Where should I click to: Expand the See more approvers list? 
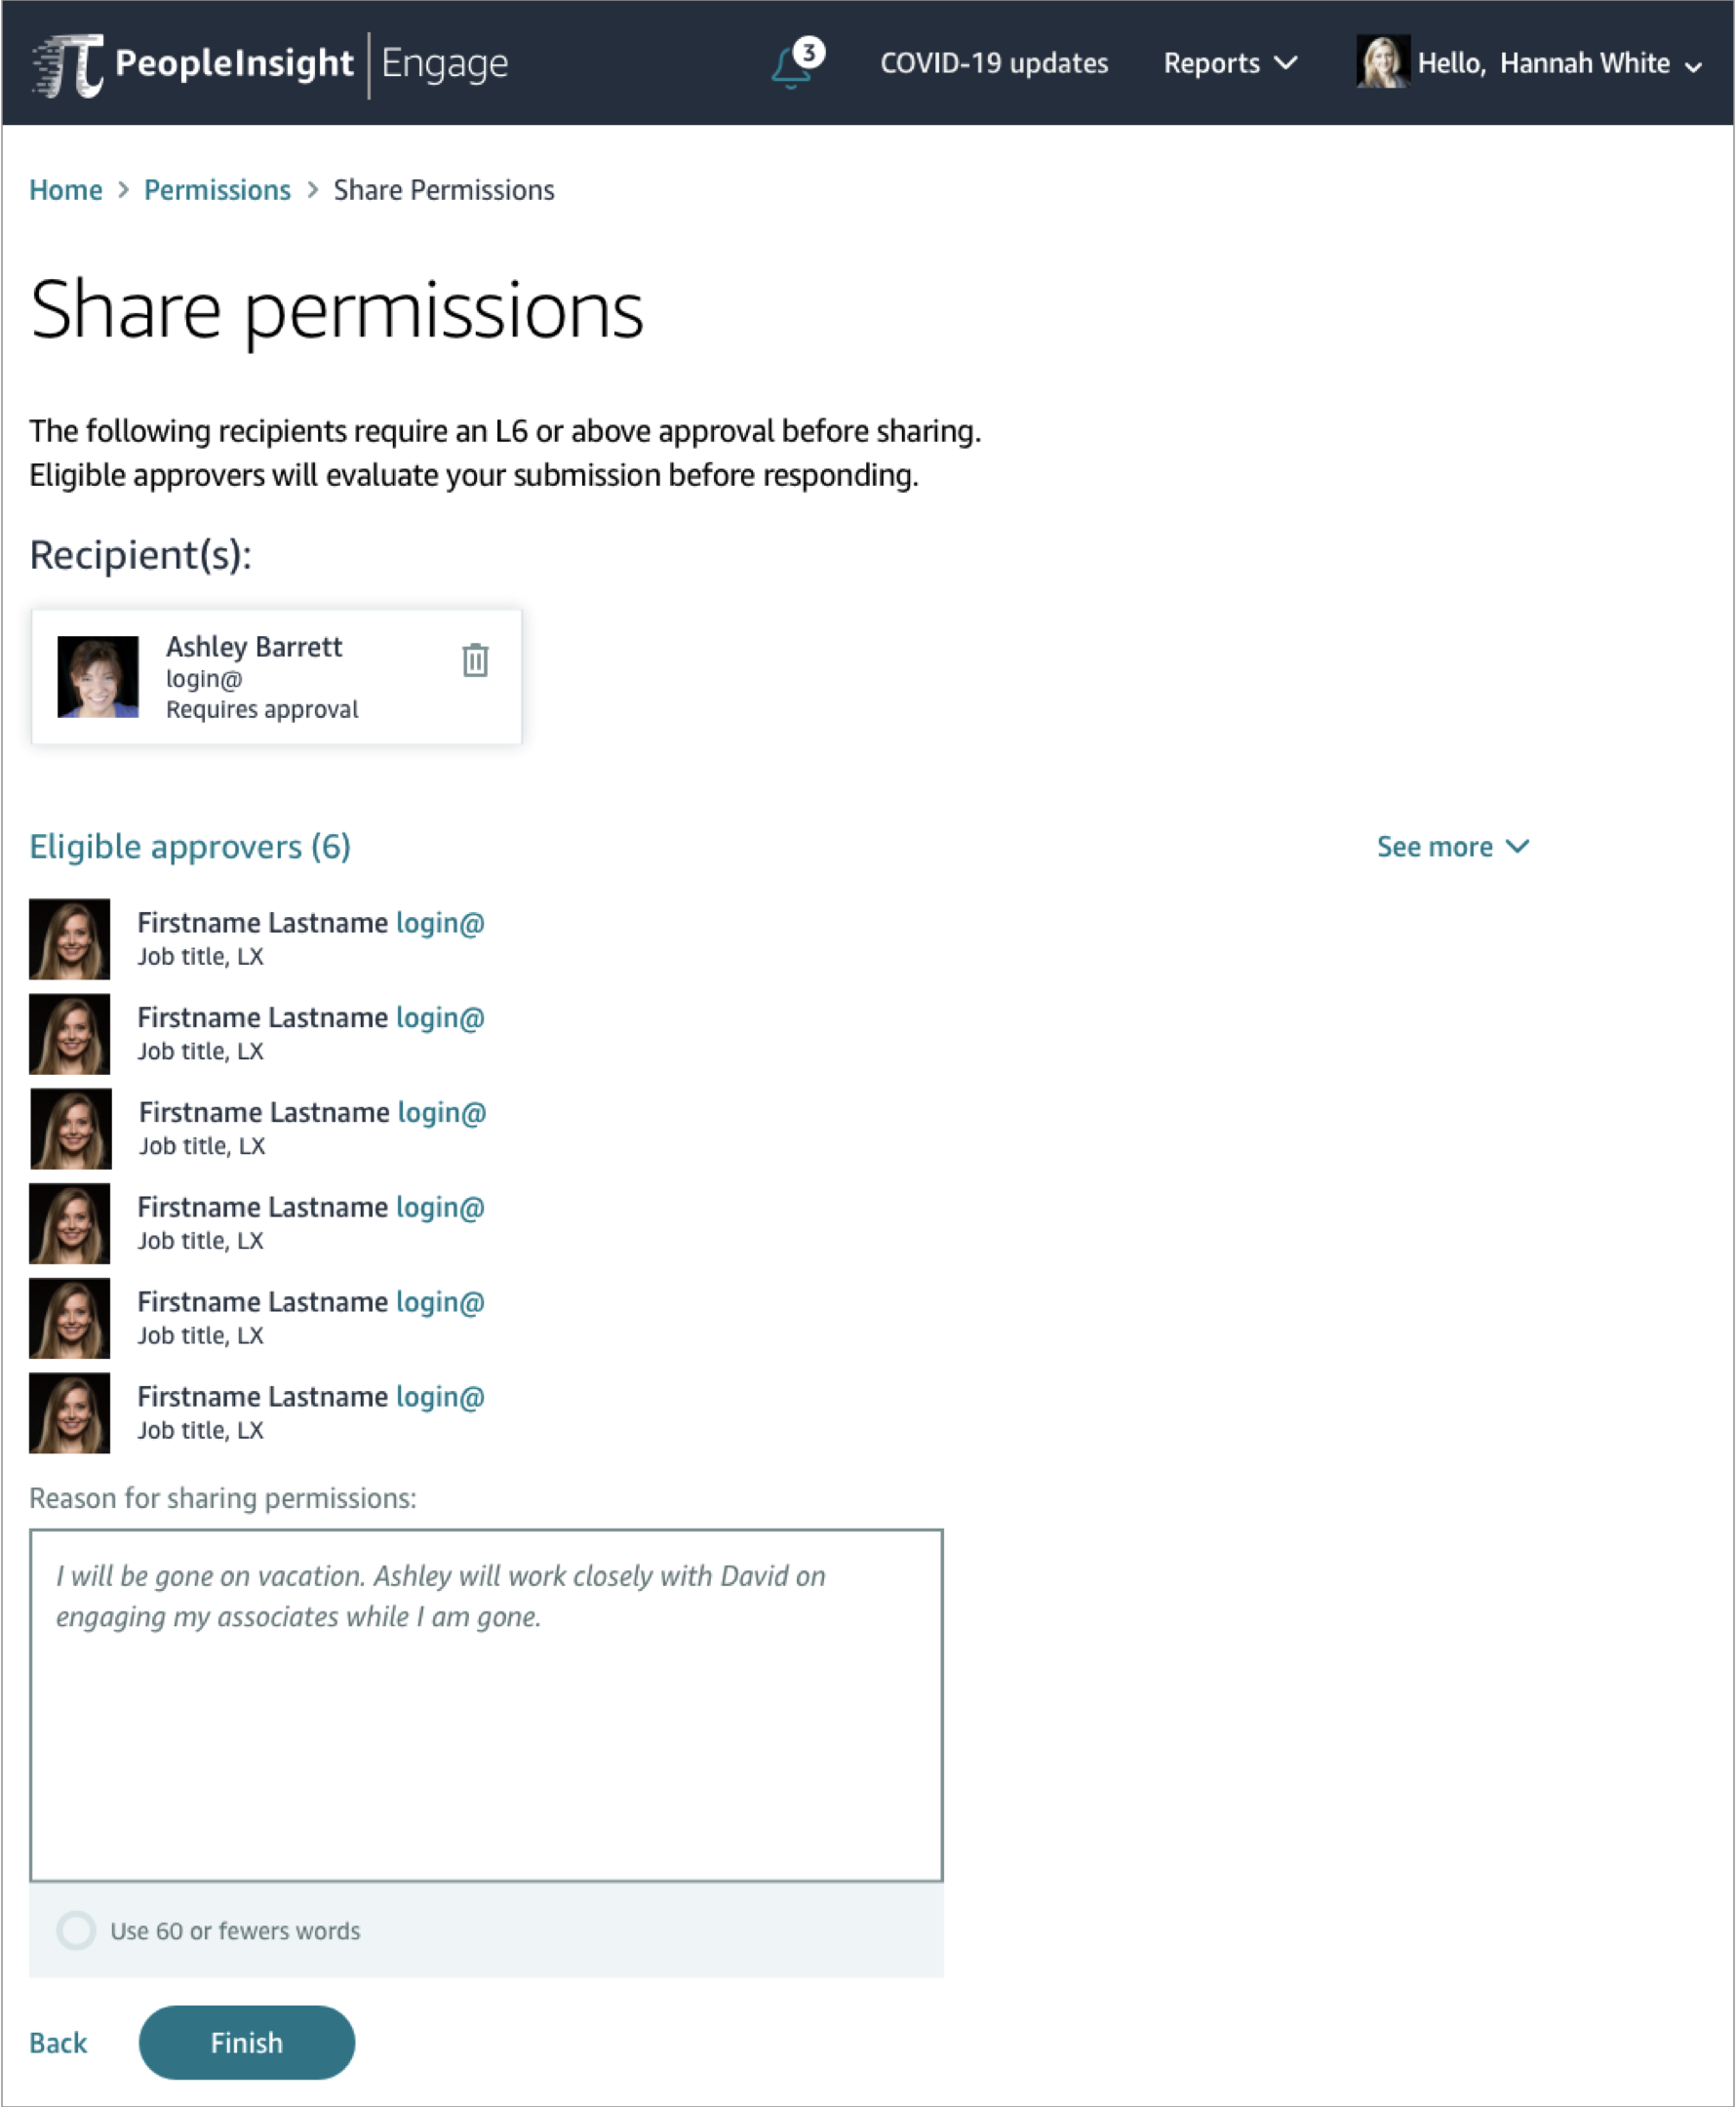tap(1453, 847)
